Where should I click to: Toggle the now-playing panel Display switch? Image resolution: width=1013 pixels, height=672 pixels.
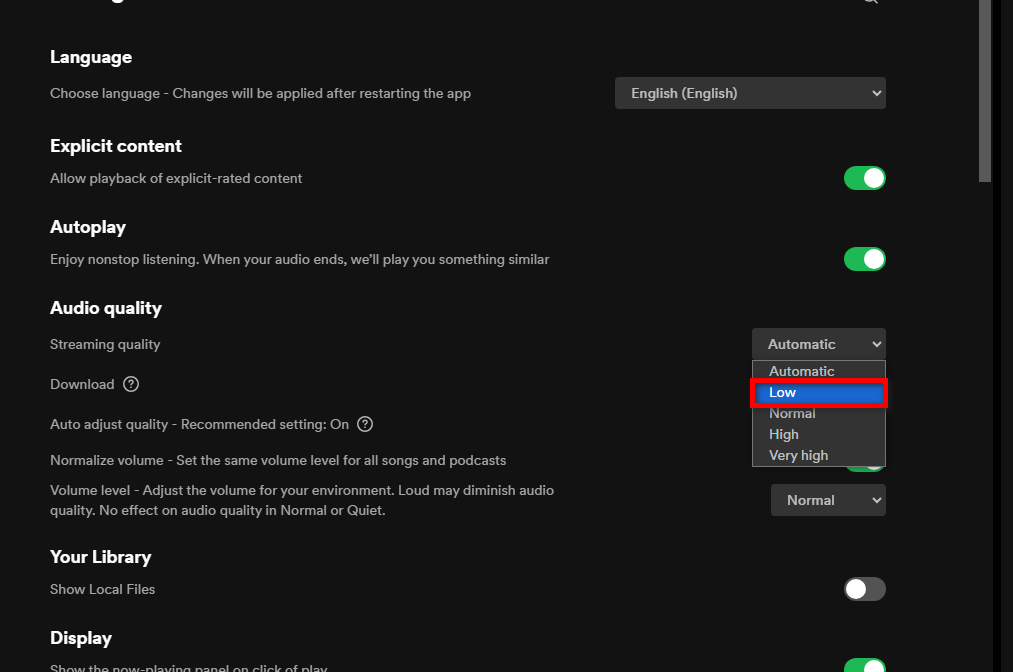click(864, 665)
